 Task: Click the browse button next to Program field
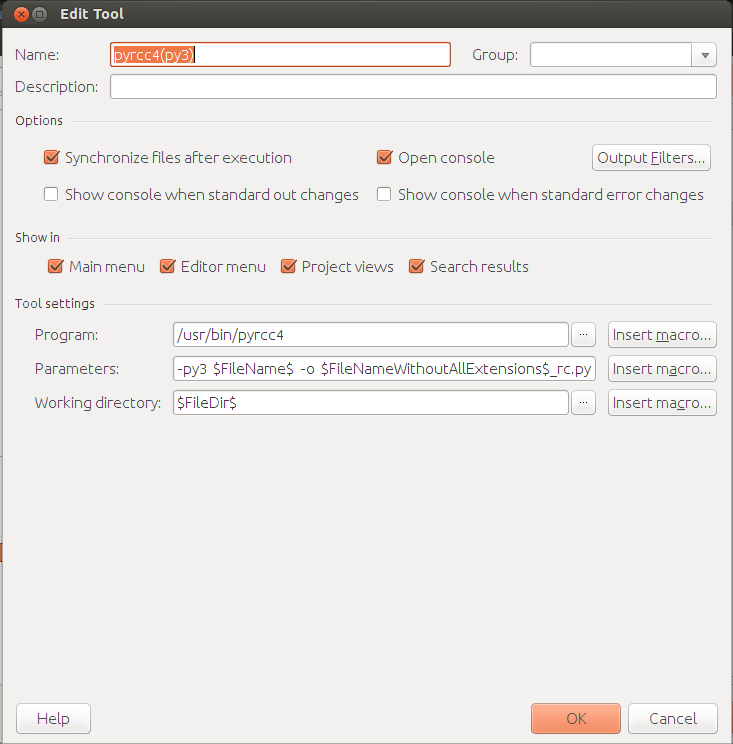pos(583,335)
